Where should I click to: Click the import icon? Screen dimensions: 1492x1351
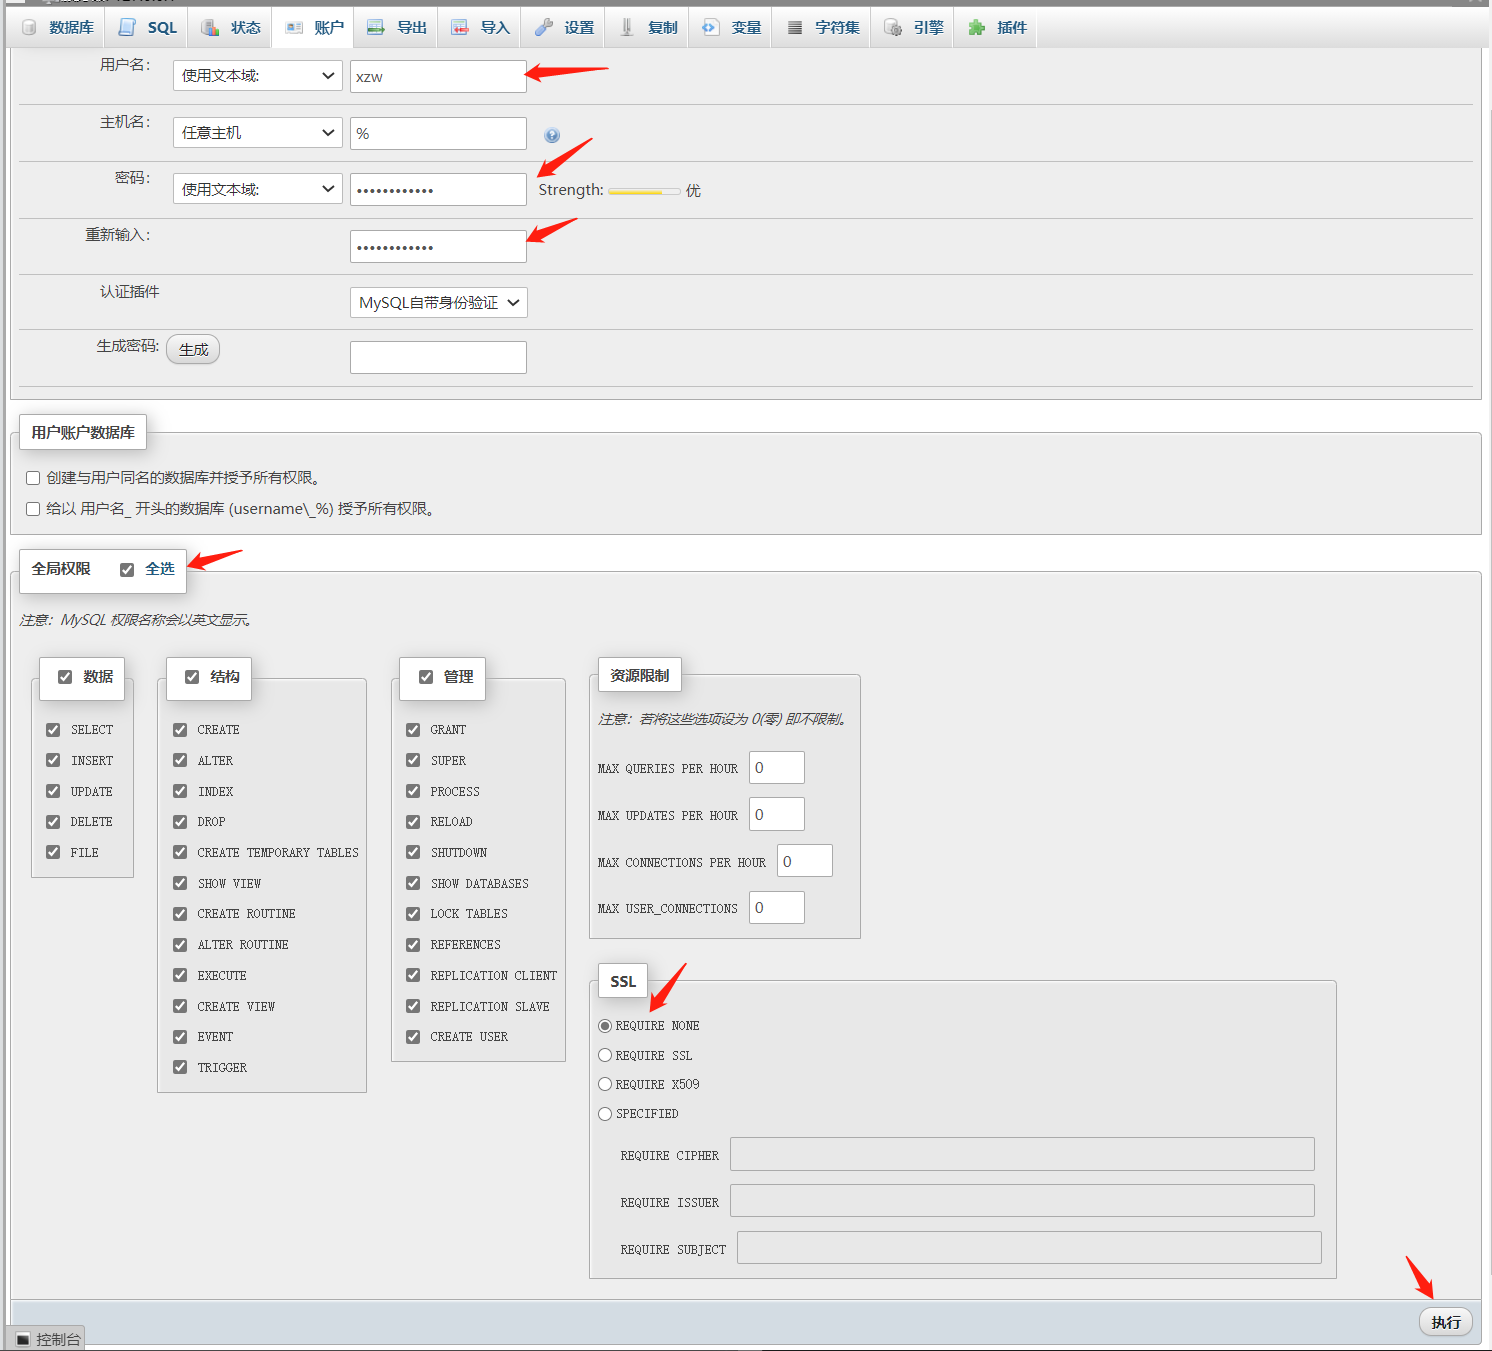coord(460,28)
